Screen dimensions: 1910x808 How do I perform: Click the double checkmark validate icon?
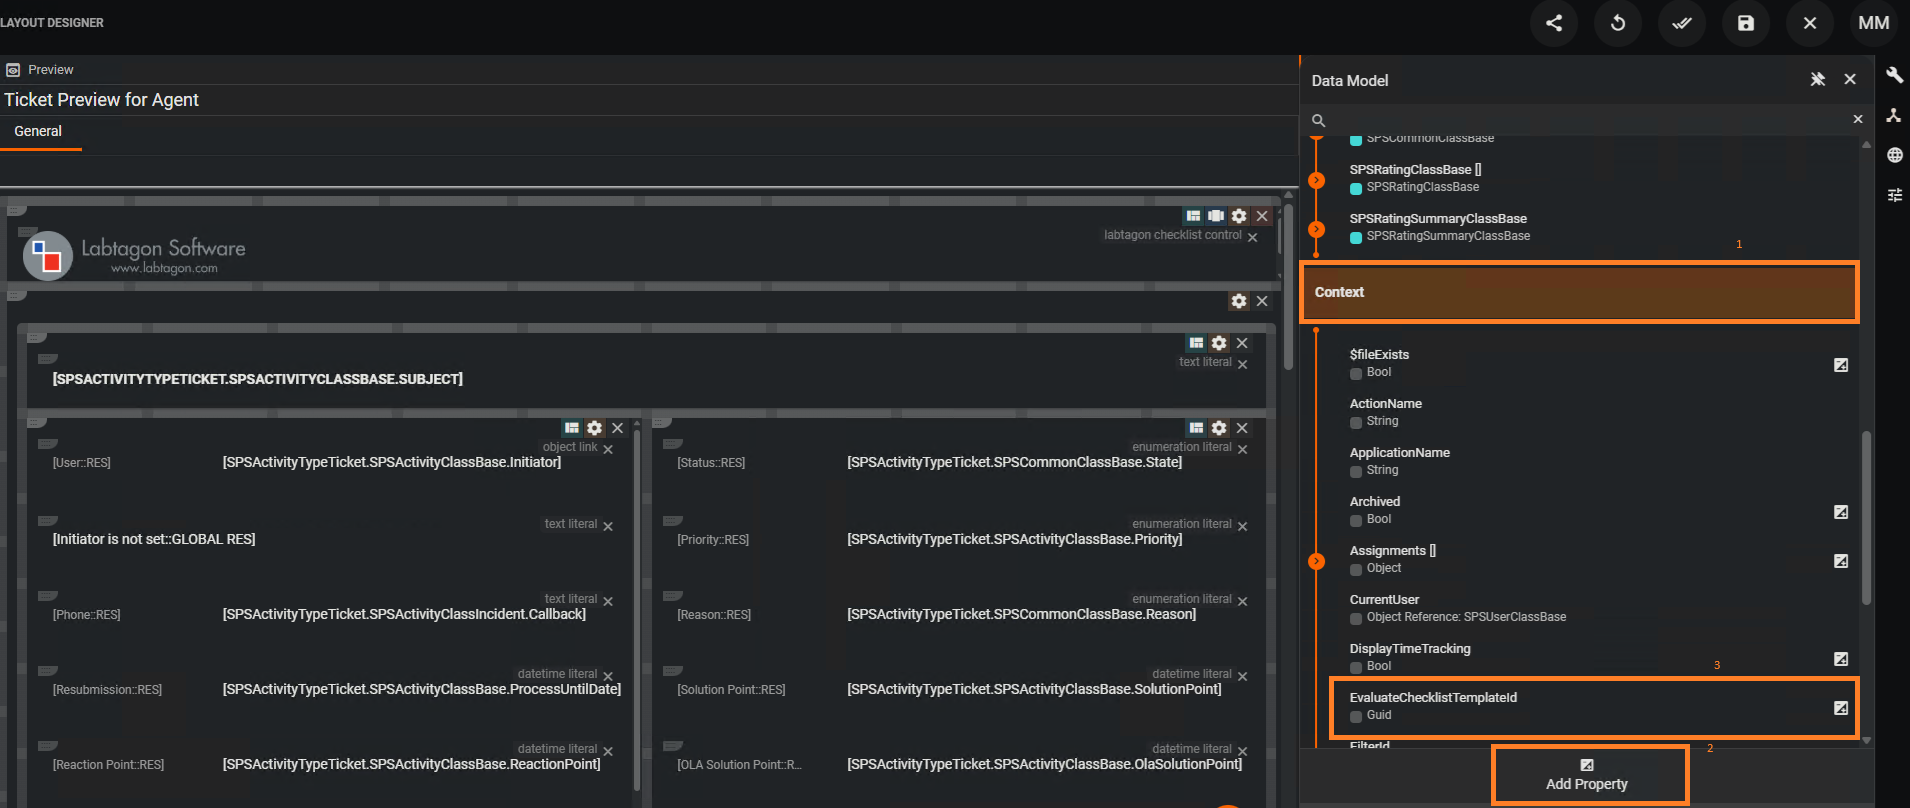coord(1682,23)
